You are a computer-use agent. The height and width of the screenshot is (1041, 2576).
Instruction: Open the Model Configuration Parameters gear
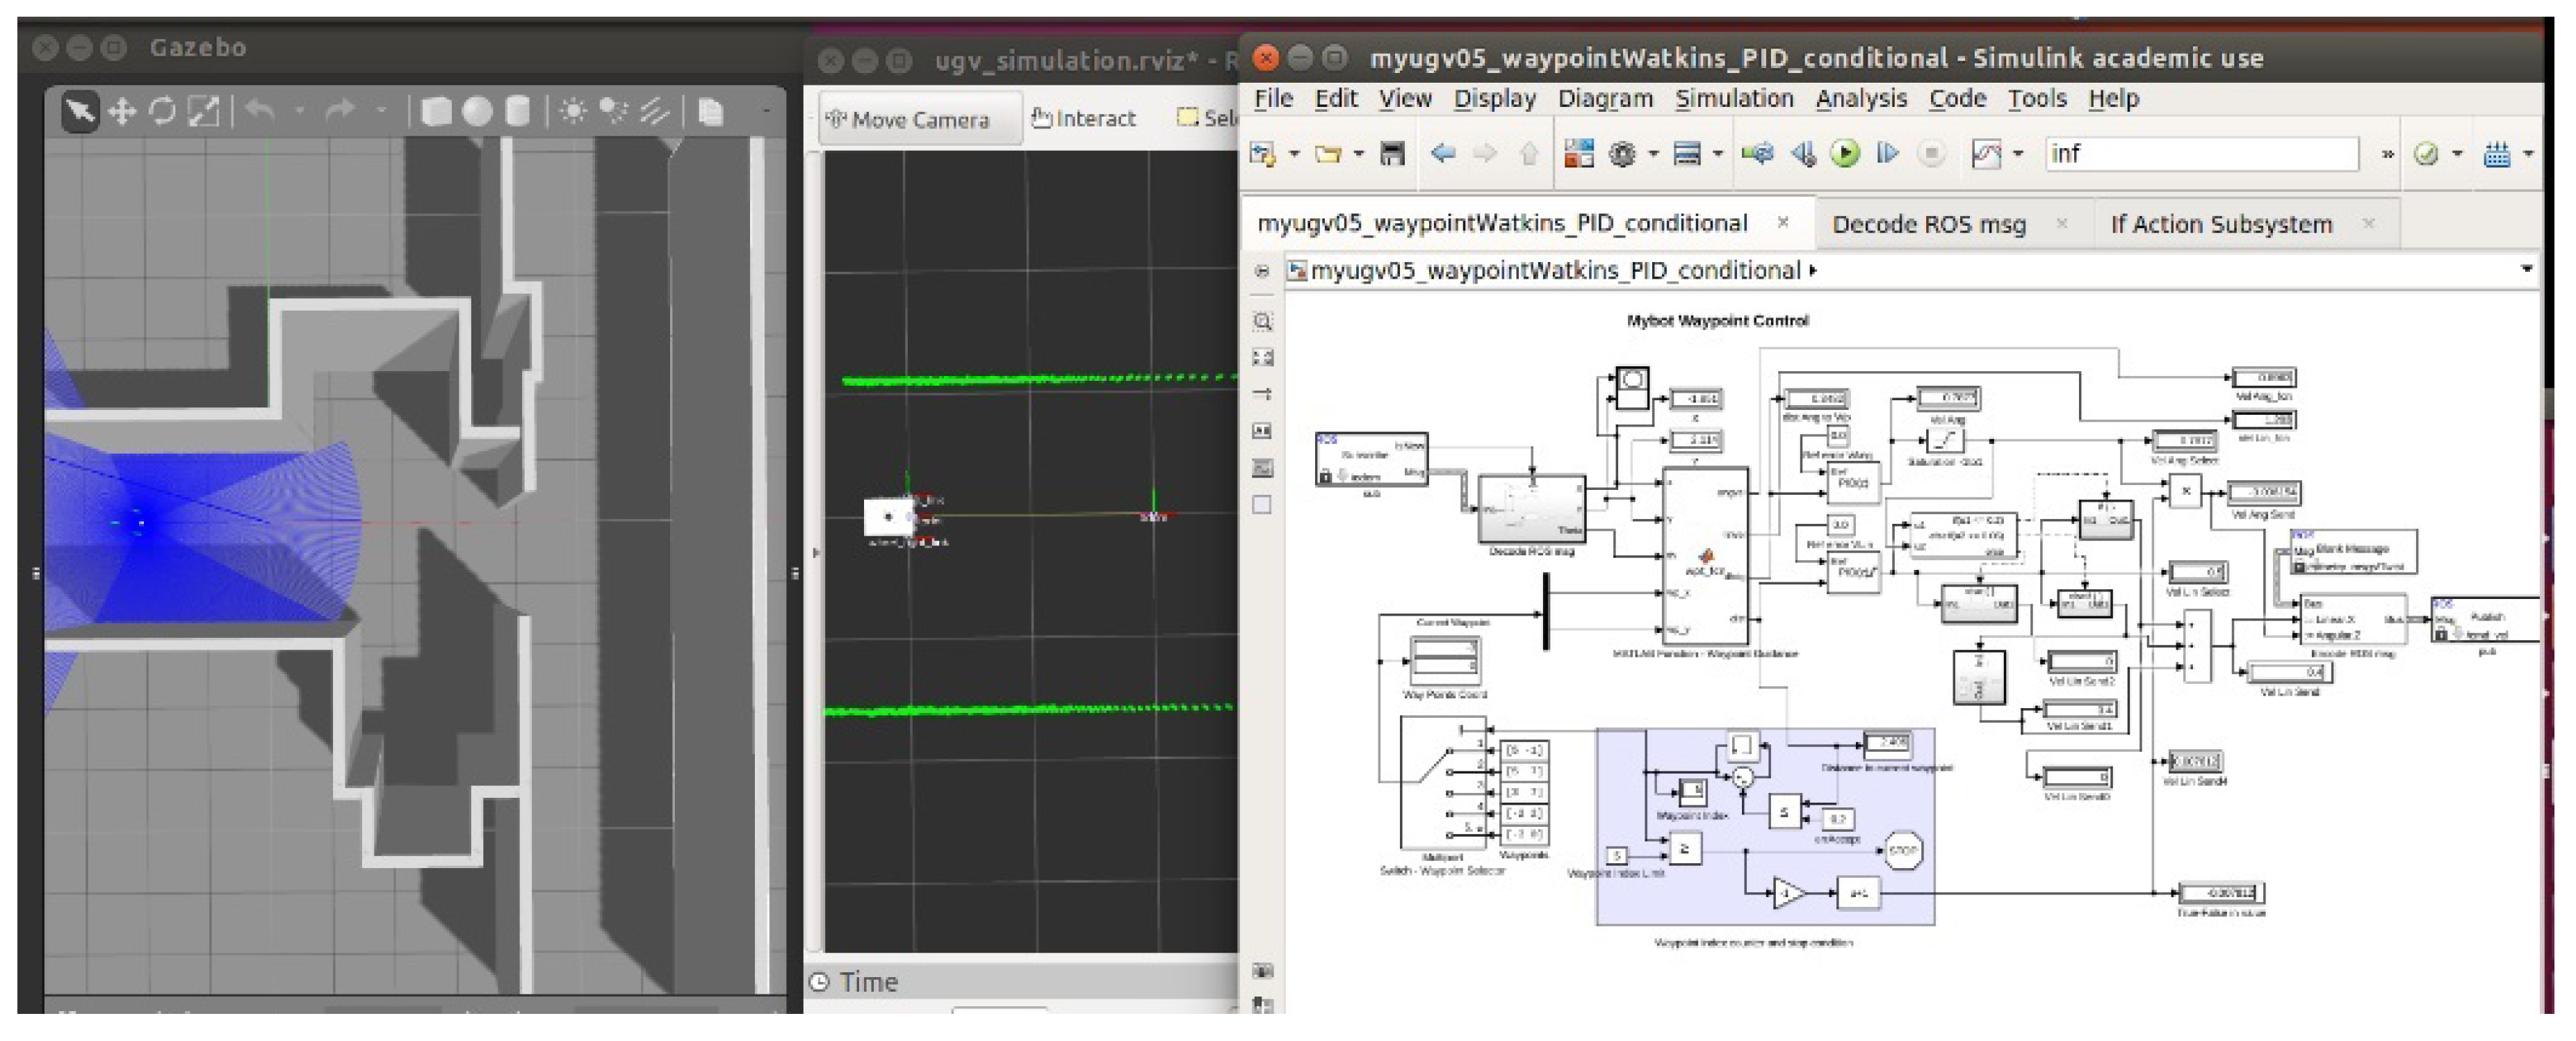[x=1622, y=153]
